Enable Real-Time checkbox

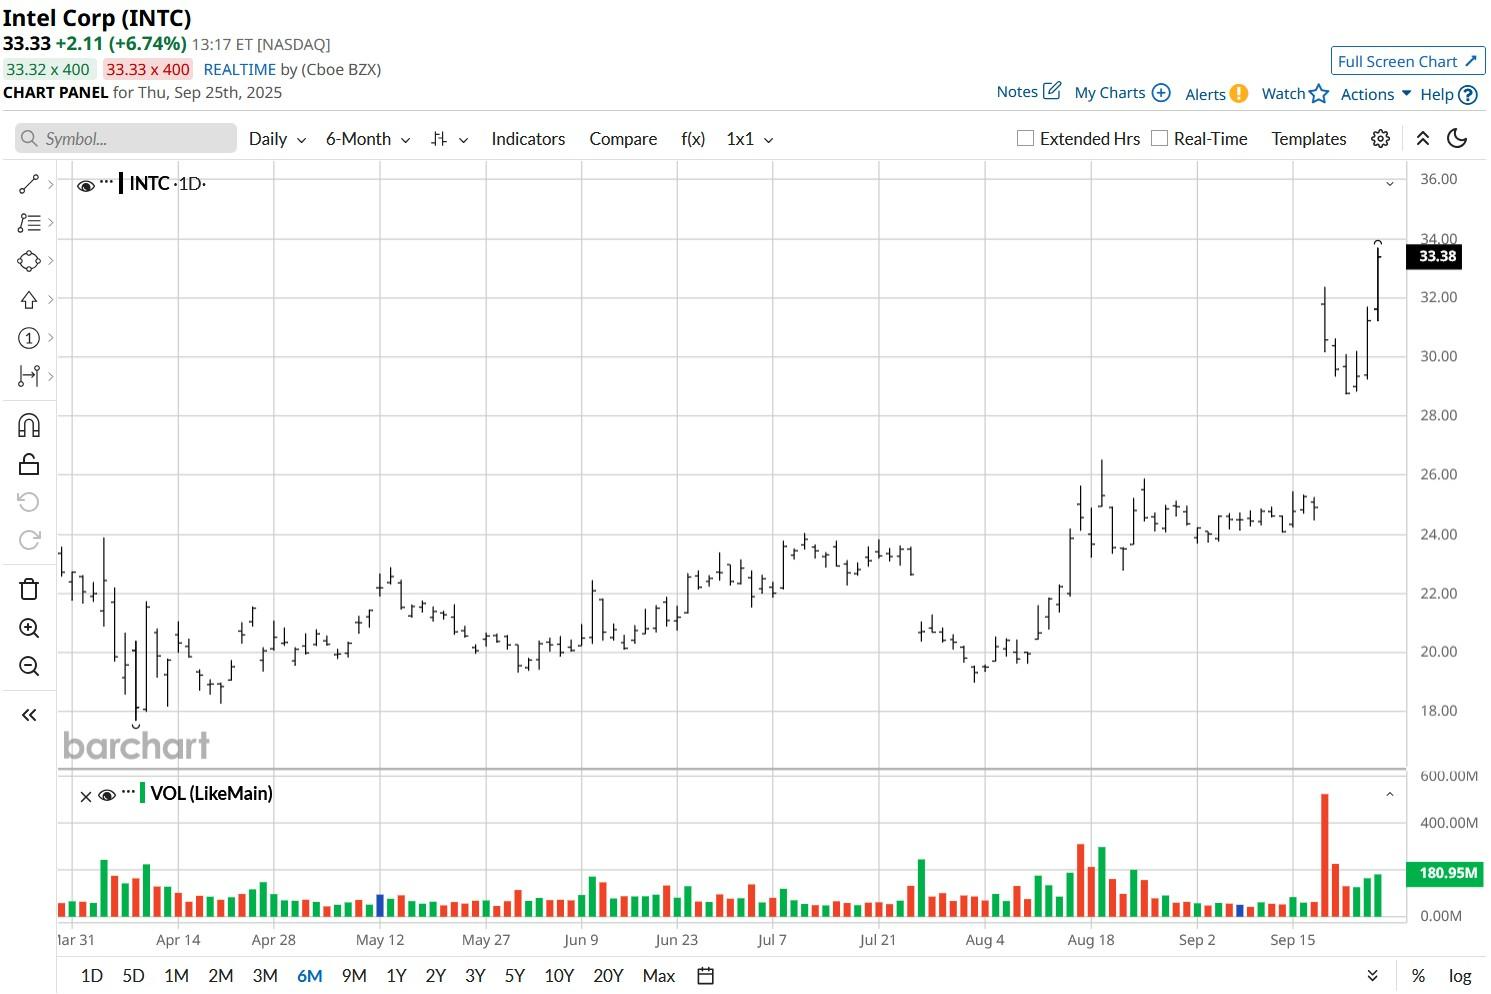pos(1159,138)
